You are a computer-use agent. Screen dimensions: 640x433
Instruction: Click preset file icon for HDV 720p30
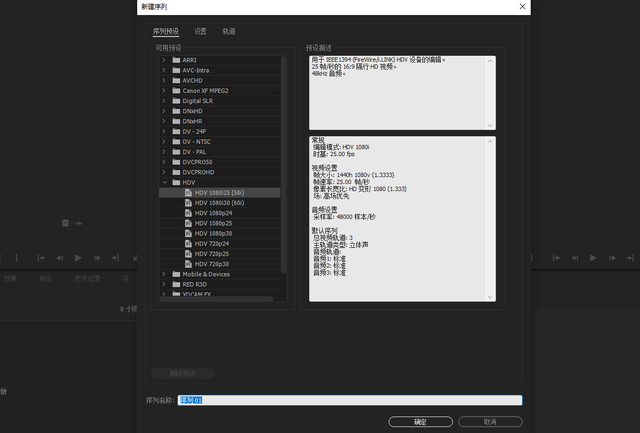click(x=188, y=264)
